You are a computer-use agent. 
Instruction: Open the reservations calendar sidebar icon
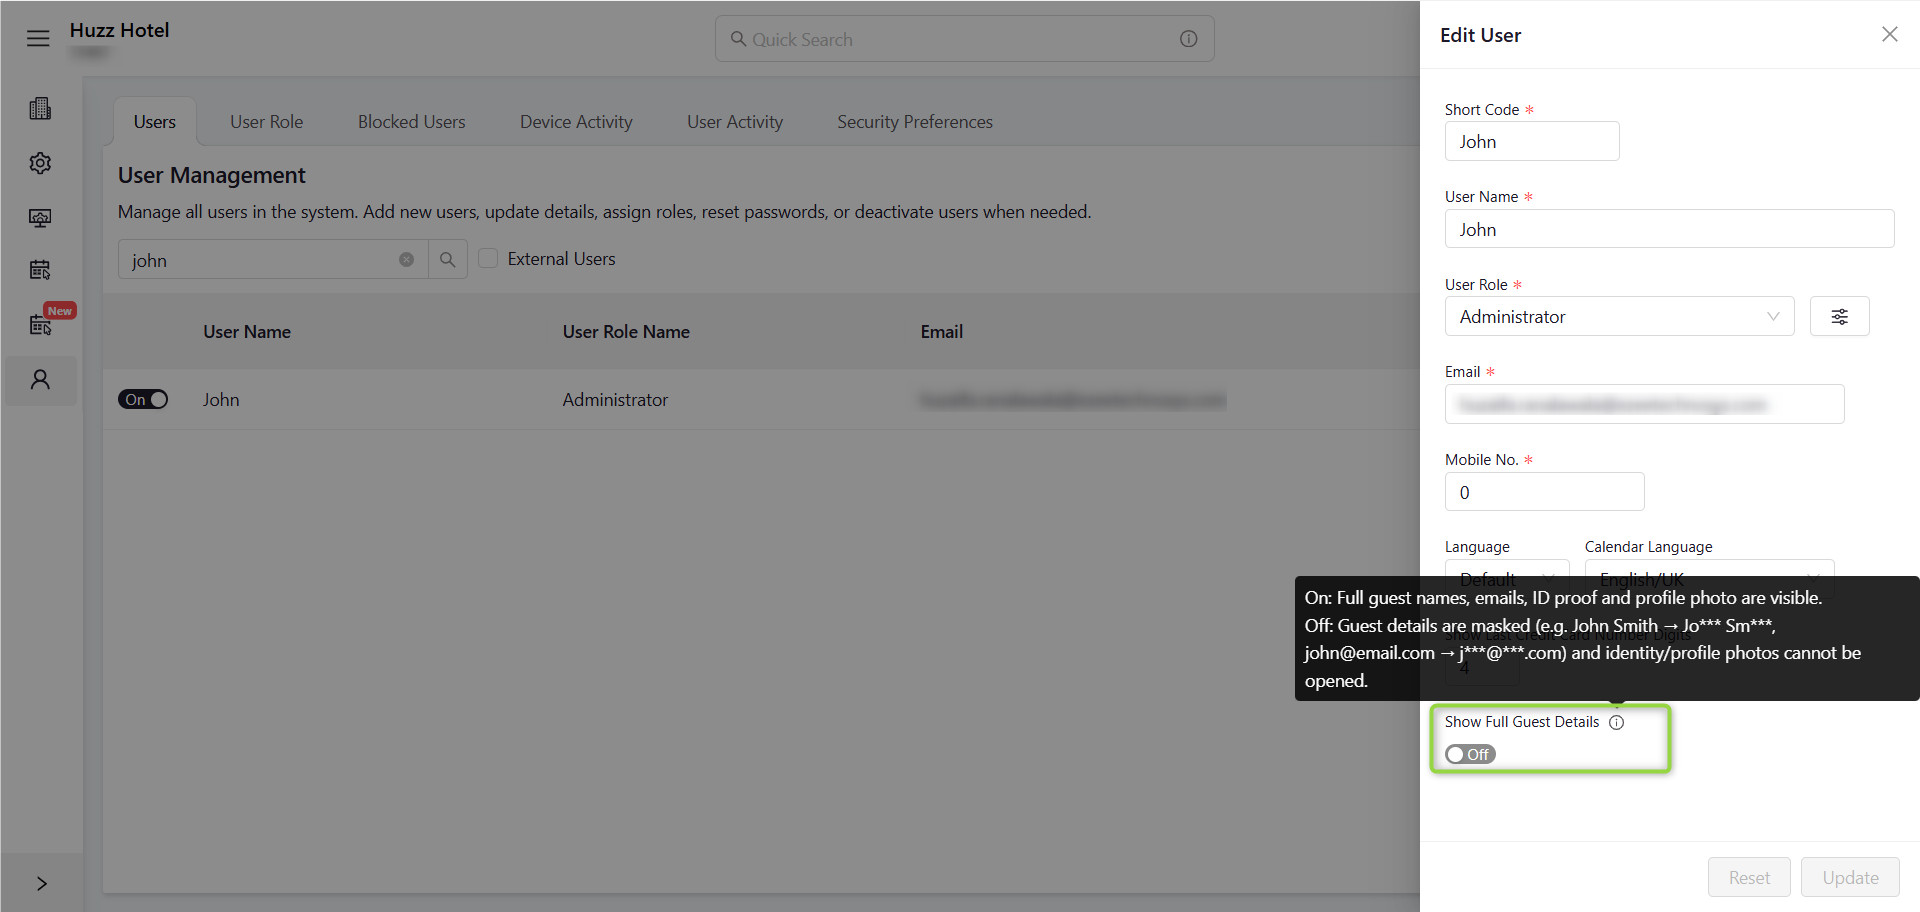[40, 270]
